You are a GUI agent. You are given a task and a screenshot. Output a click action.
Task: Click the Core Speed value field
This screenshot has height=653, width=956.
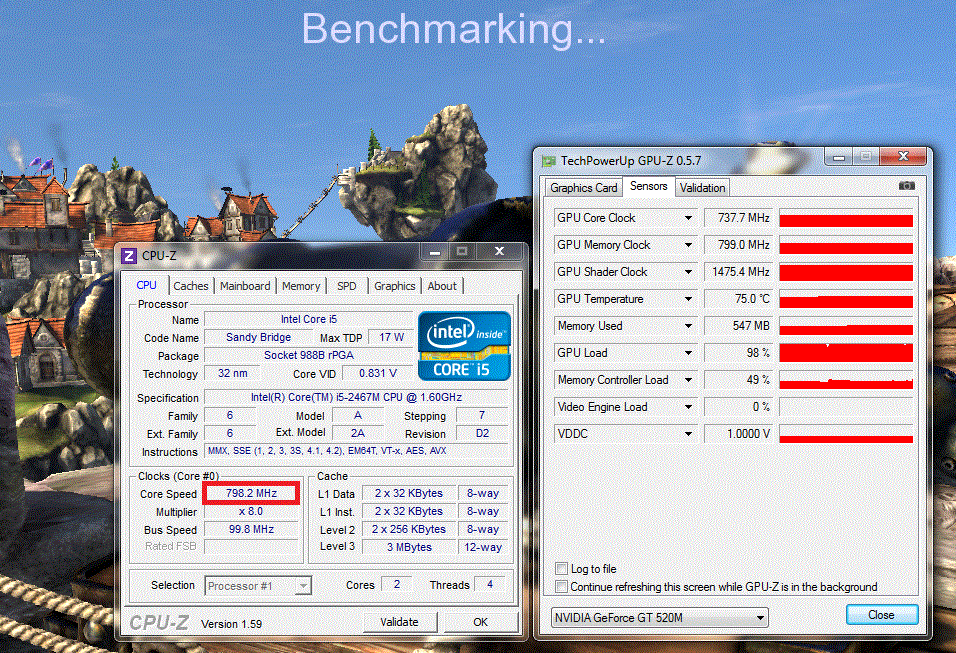tap(251, 494)
